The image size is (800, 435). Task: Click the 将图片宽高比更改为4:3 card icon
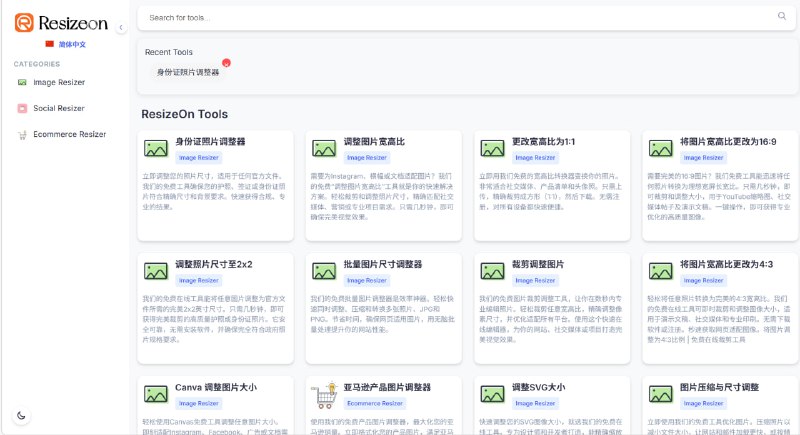(x=661, y=271)
